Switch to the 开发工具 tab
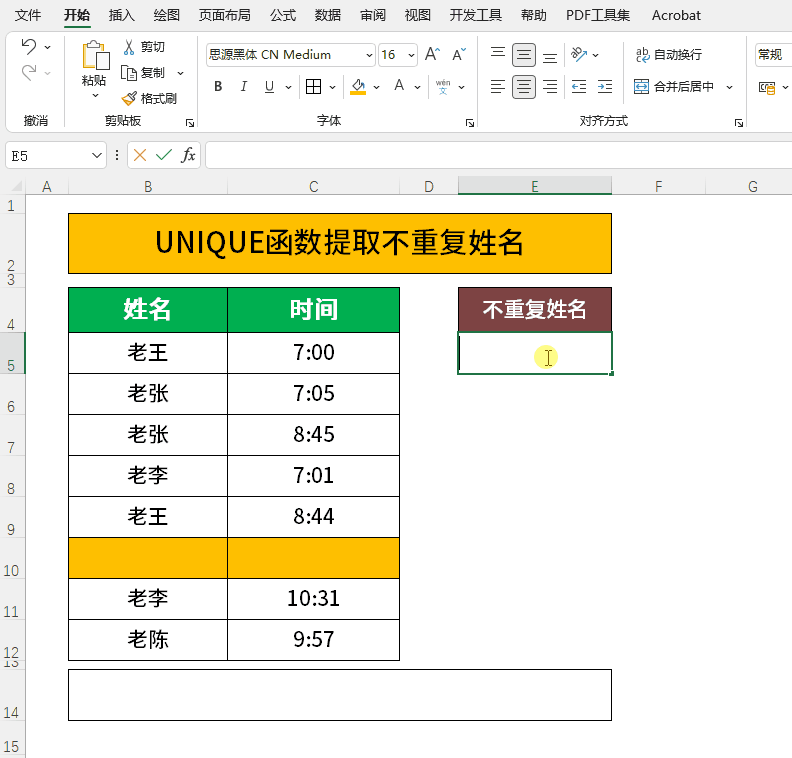792x758 pixels. point(476,15)
